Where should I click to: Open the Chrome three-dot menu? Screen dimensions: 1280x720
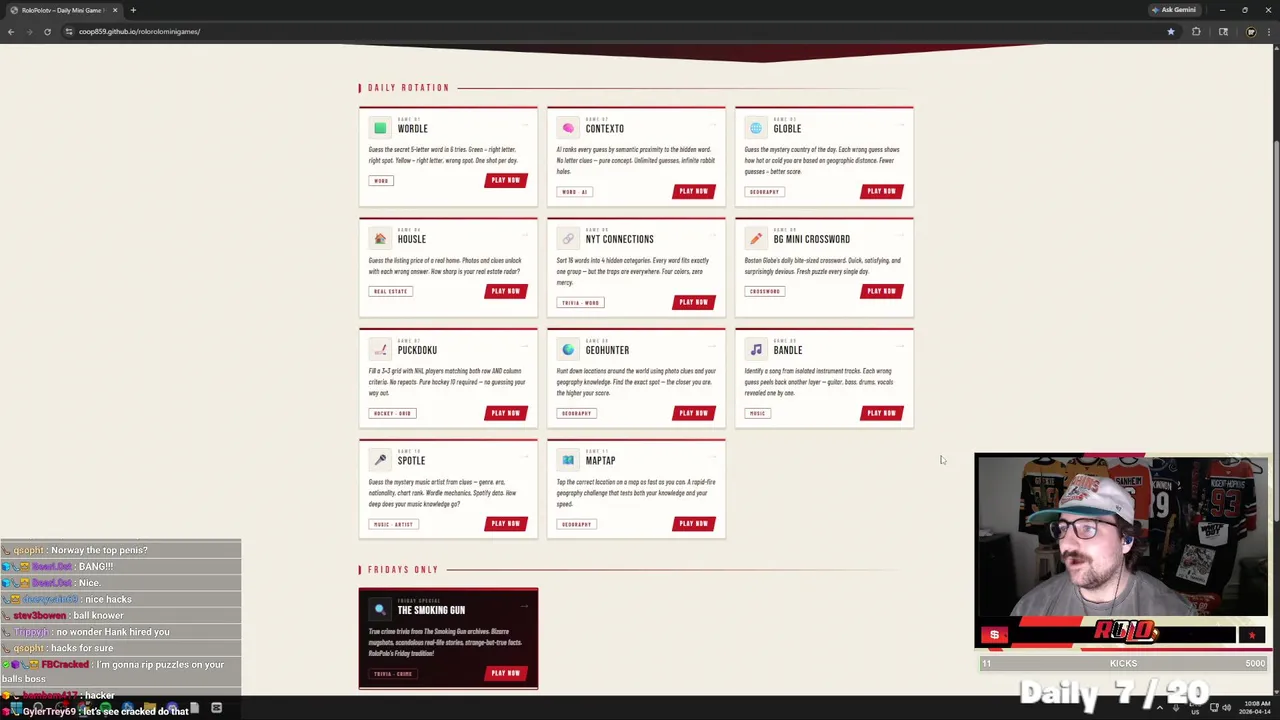tap(1271, 31)
